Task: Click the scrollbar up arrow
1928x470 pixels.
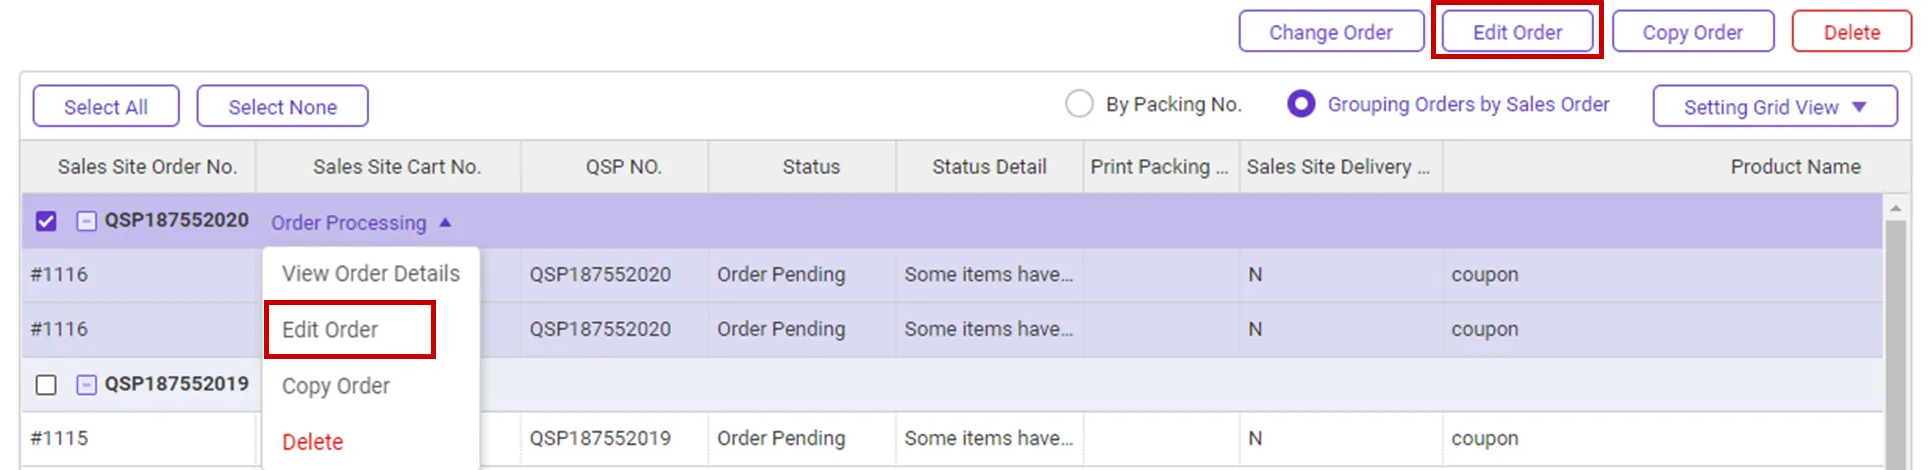Action: pos(1894,208)
